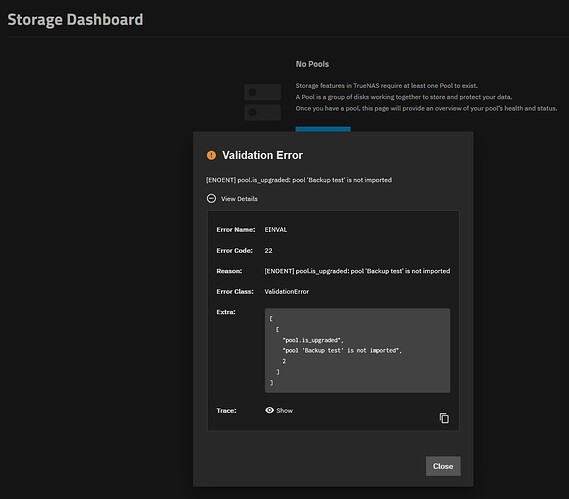Click the No Pools heading
569x499 pixels.
(x=312, y=64)
